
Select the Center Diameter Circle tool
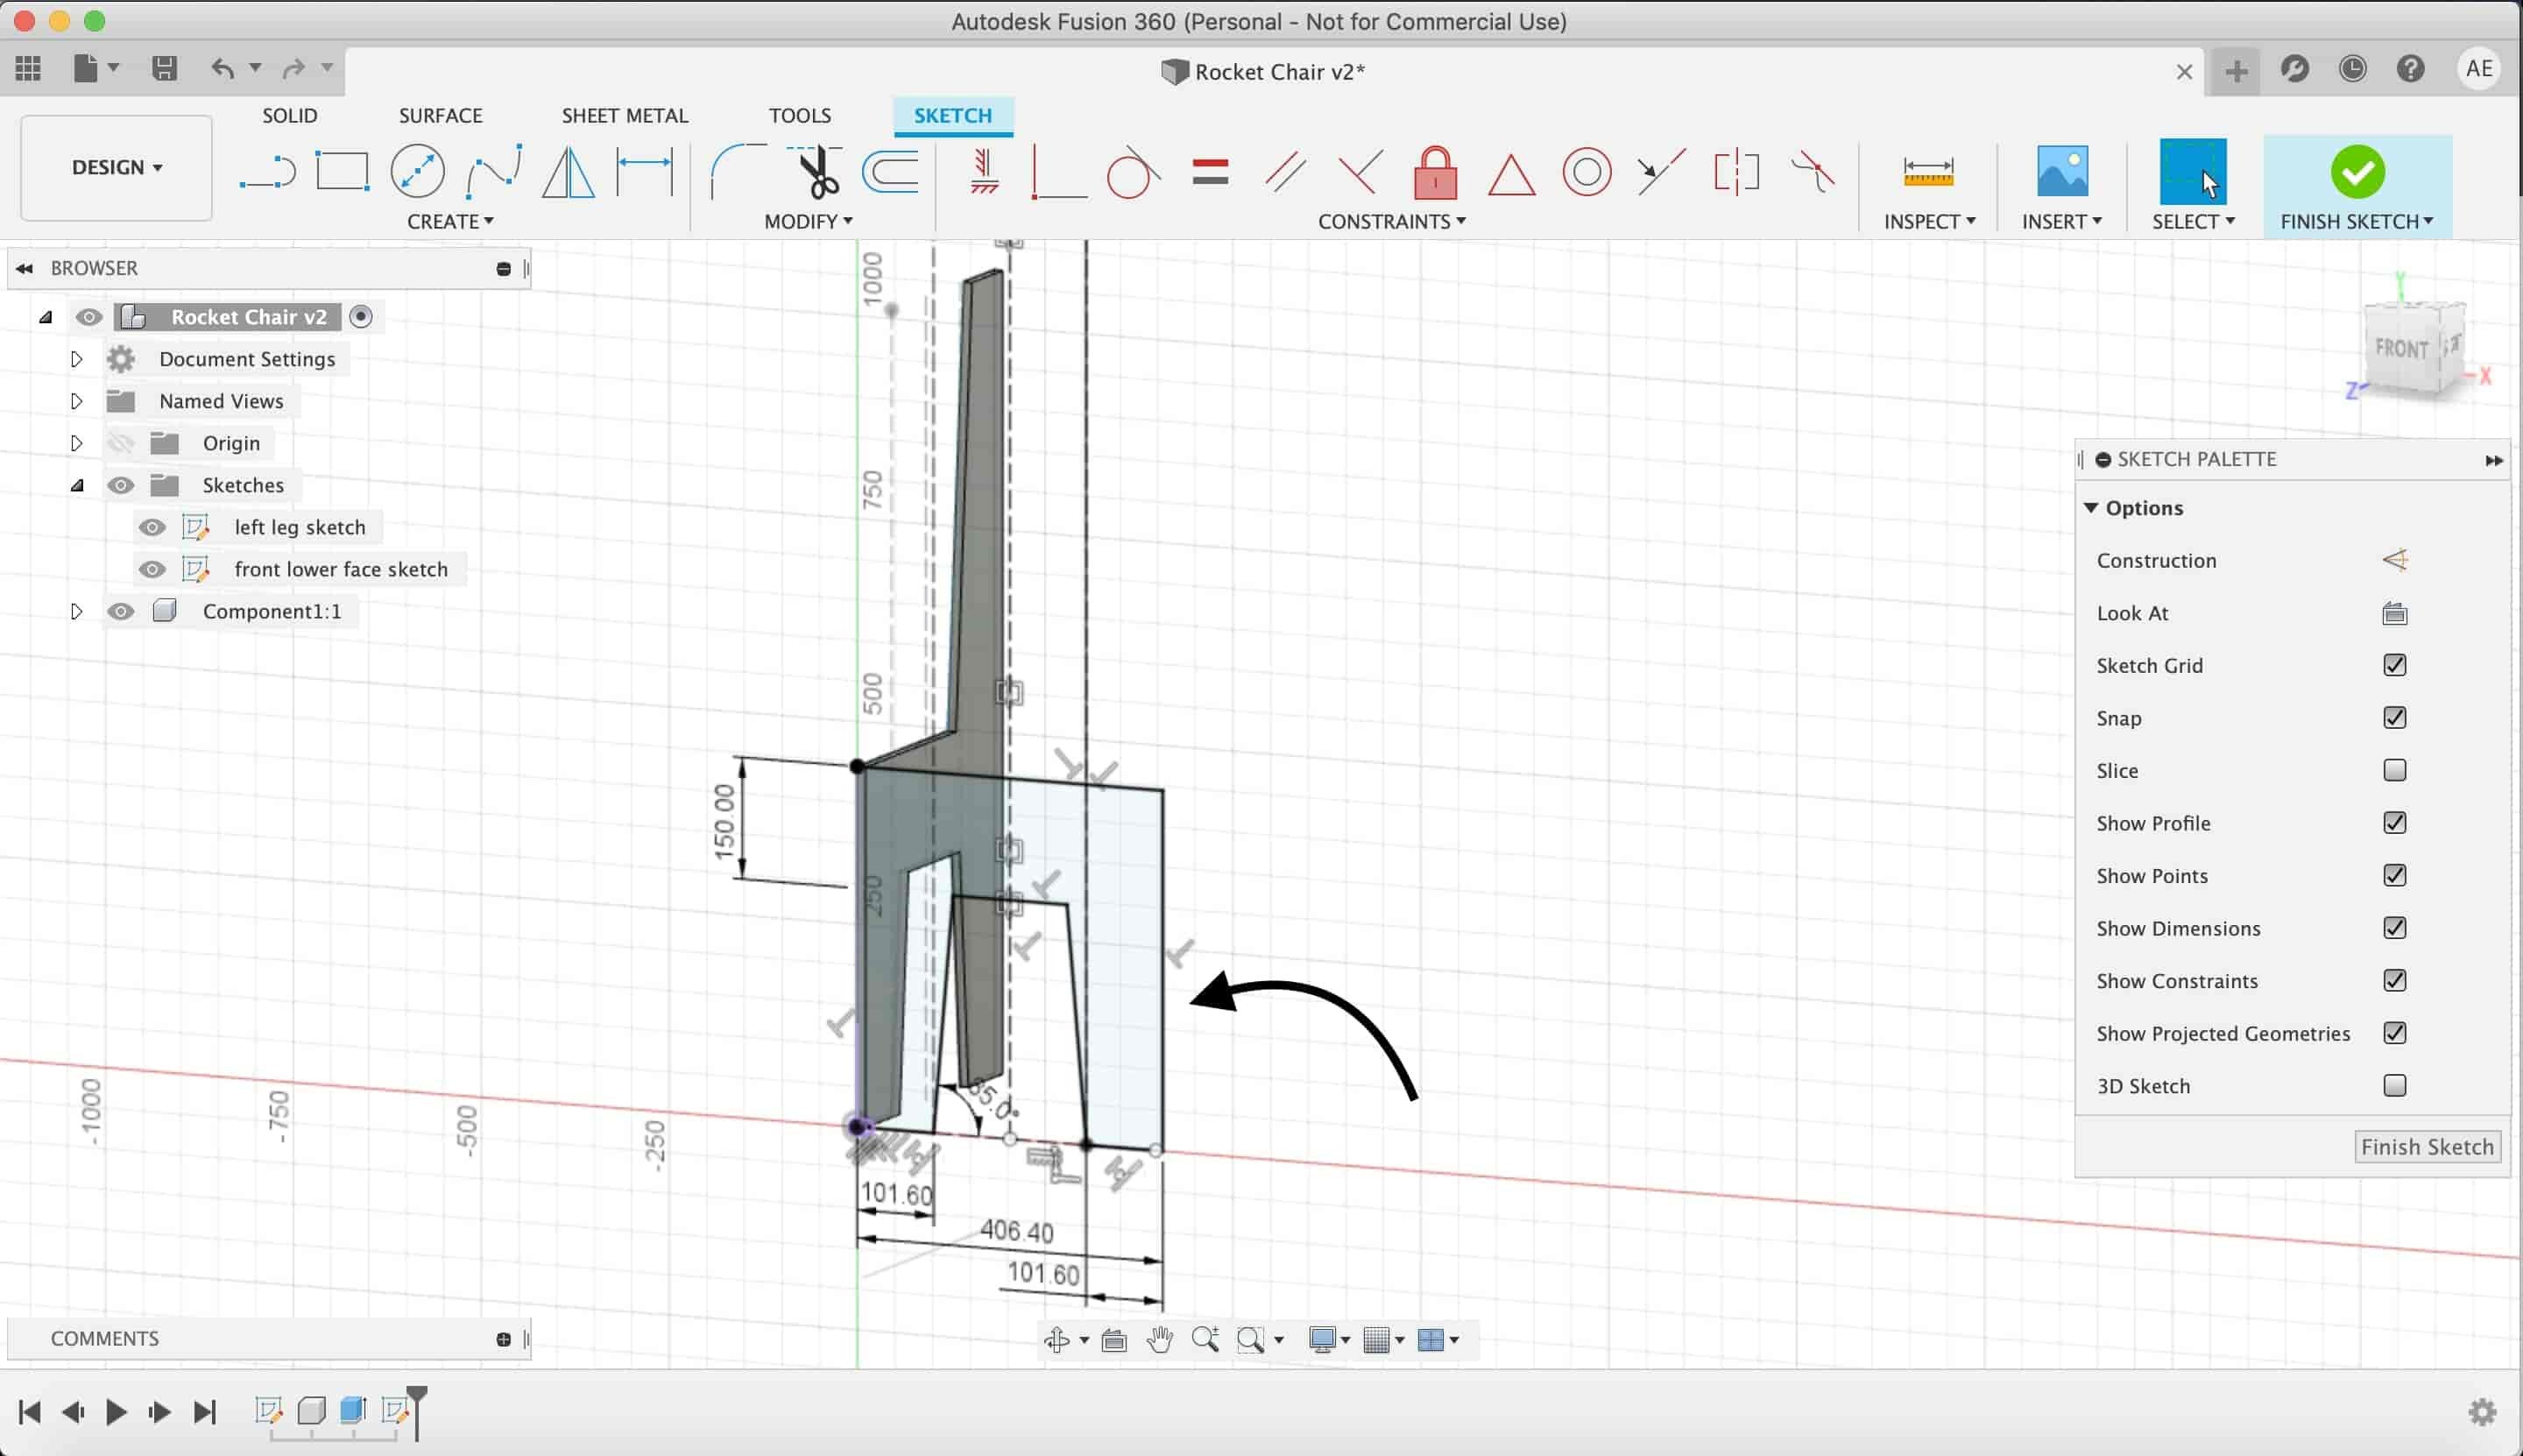pyautogui.click(x=418, y=172)
